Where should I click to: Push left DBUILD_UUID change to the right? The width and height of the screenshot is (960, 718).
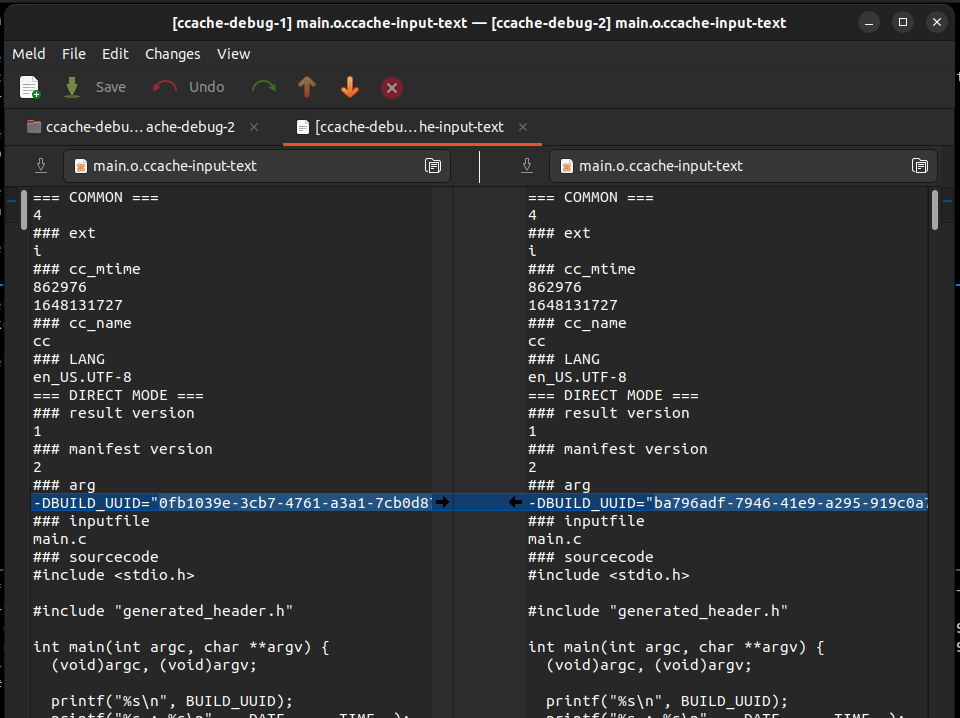[443, 502]
